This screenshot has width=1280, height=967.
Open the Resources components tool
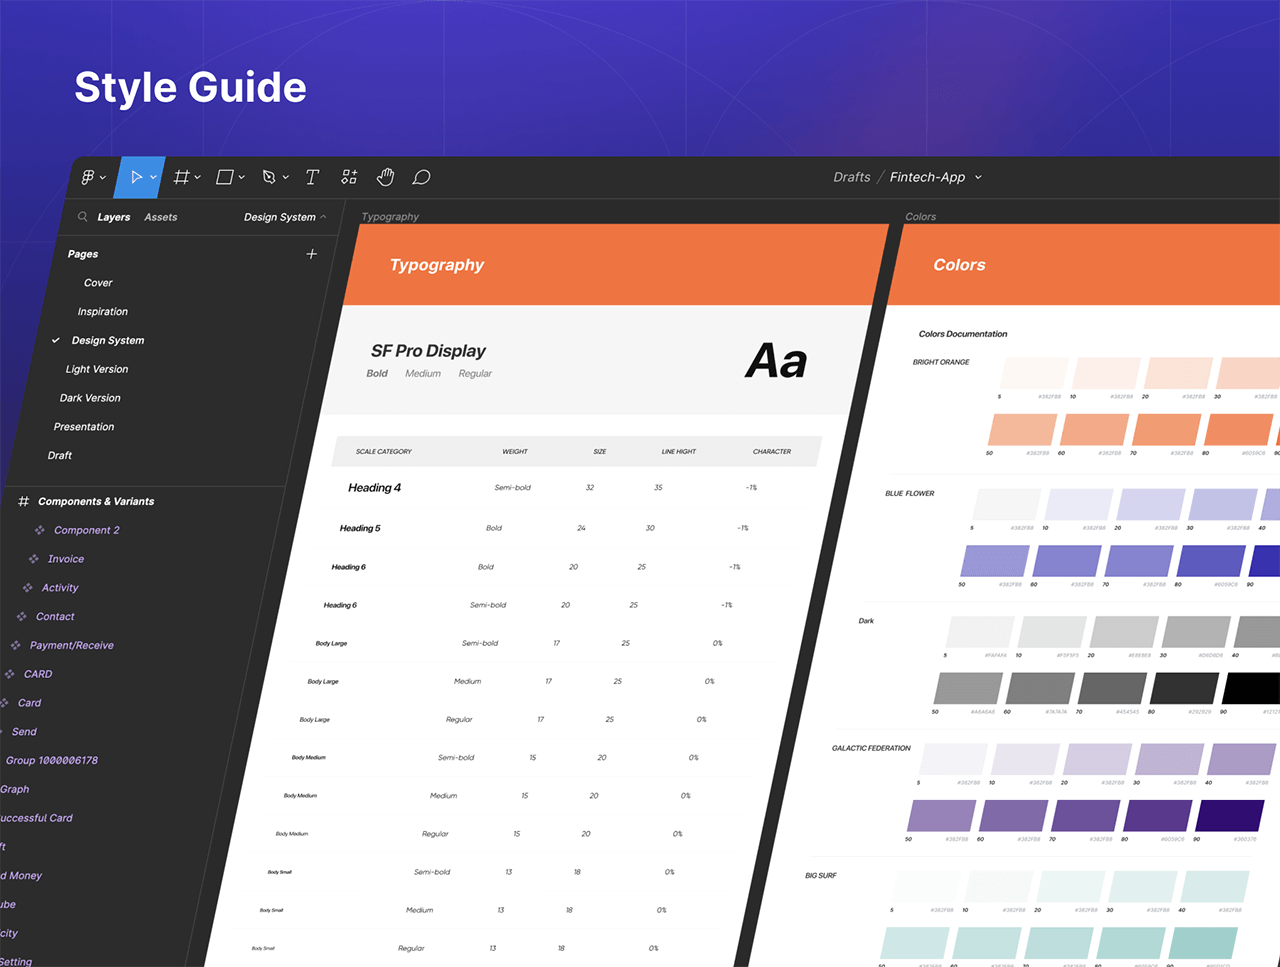[x=349, y=177]
